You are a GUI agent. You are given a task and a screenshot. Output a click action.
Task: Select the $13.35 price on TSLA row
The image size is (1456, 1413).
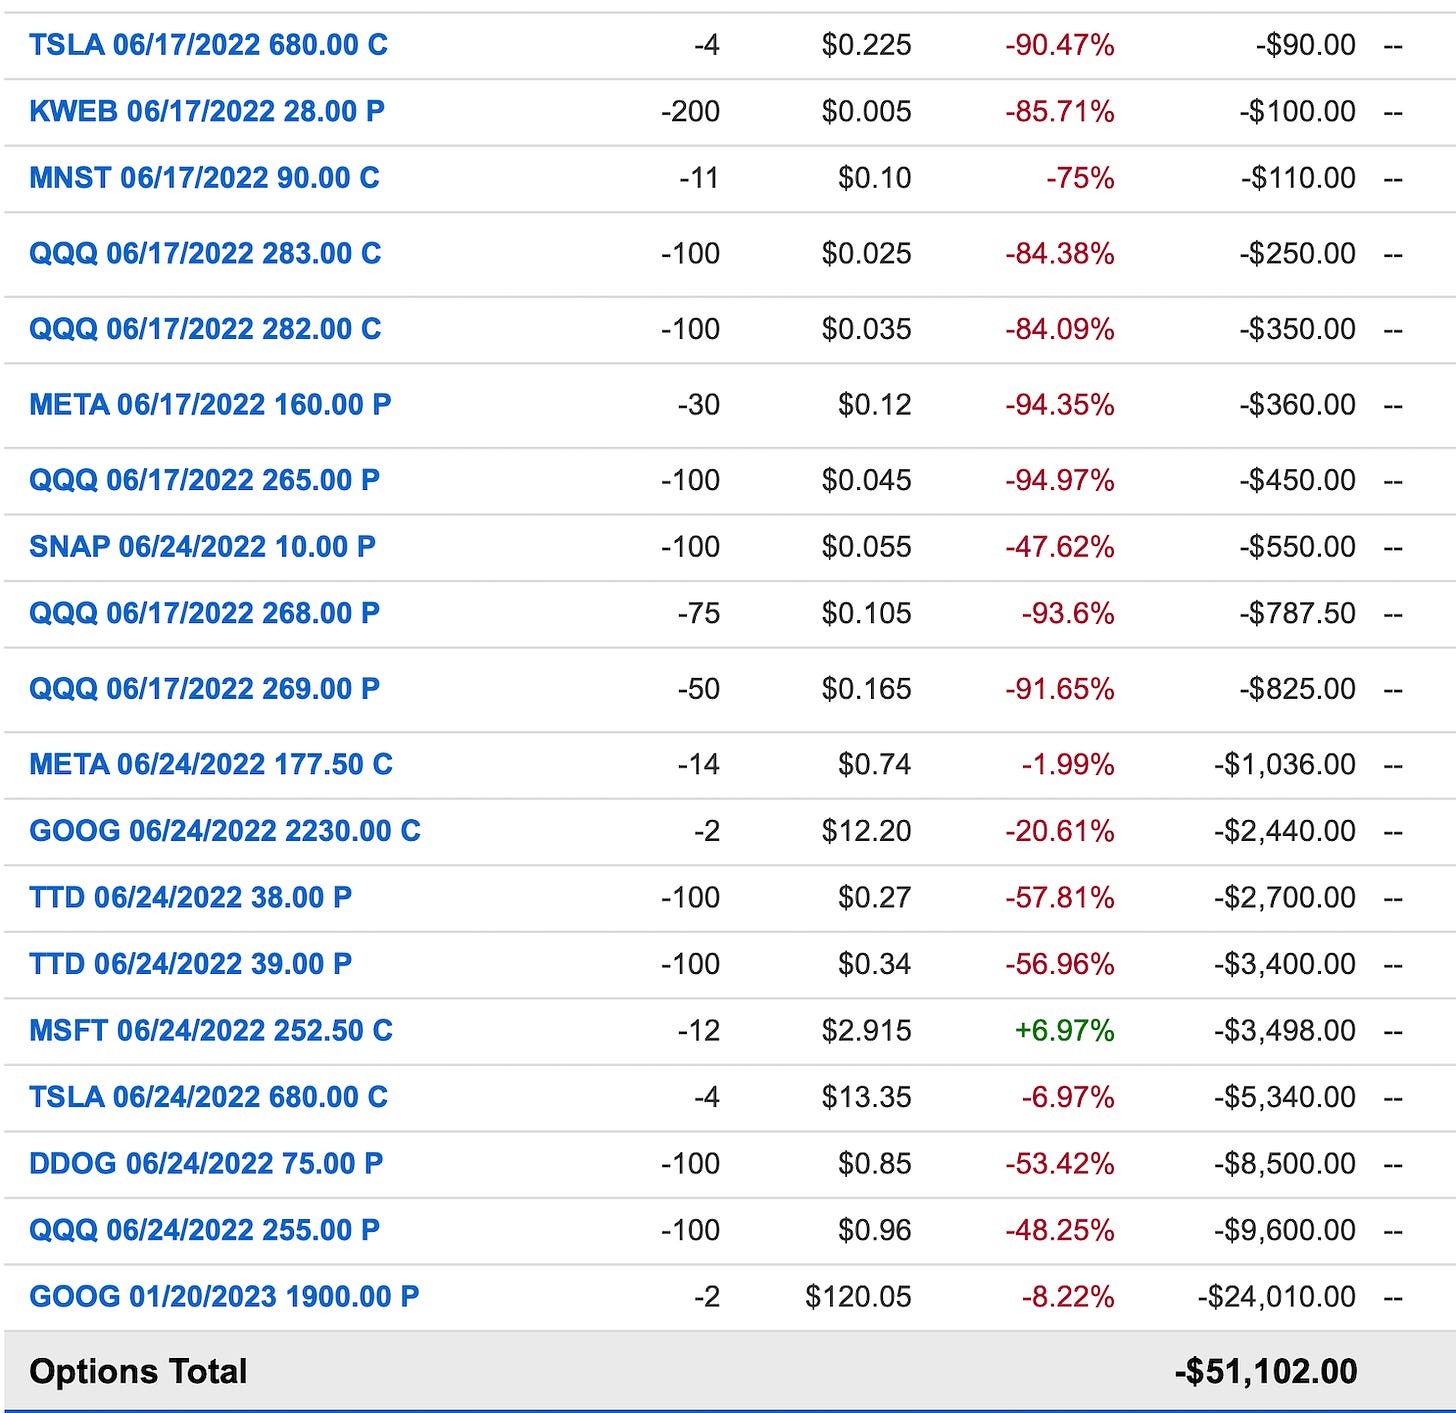(866, 1097)
